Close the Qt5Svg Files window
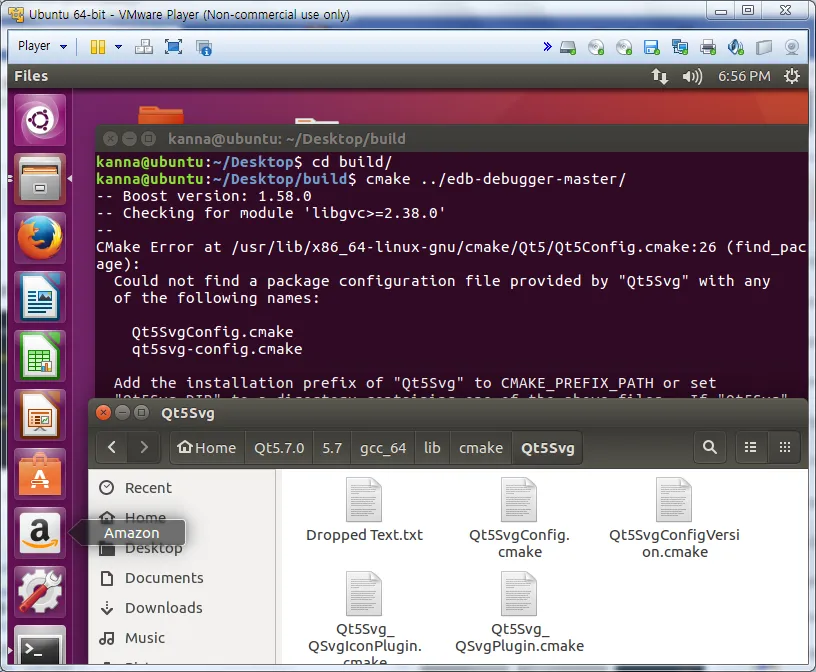816x672 pixels. [104, 413]
